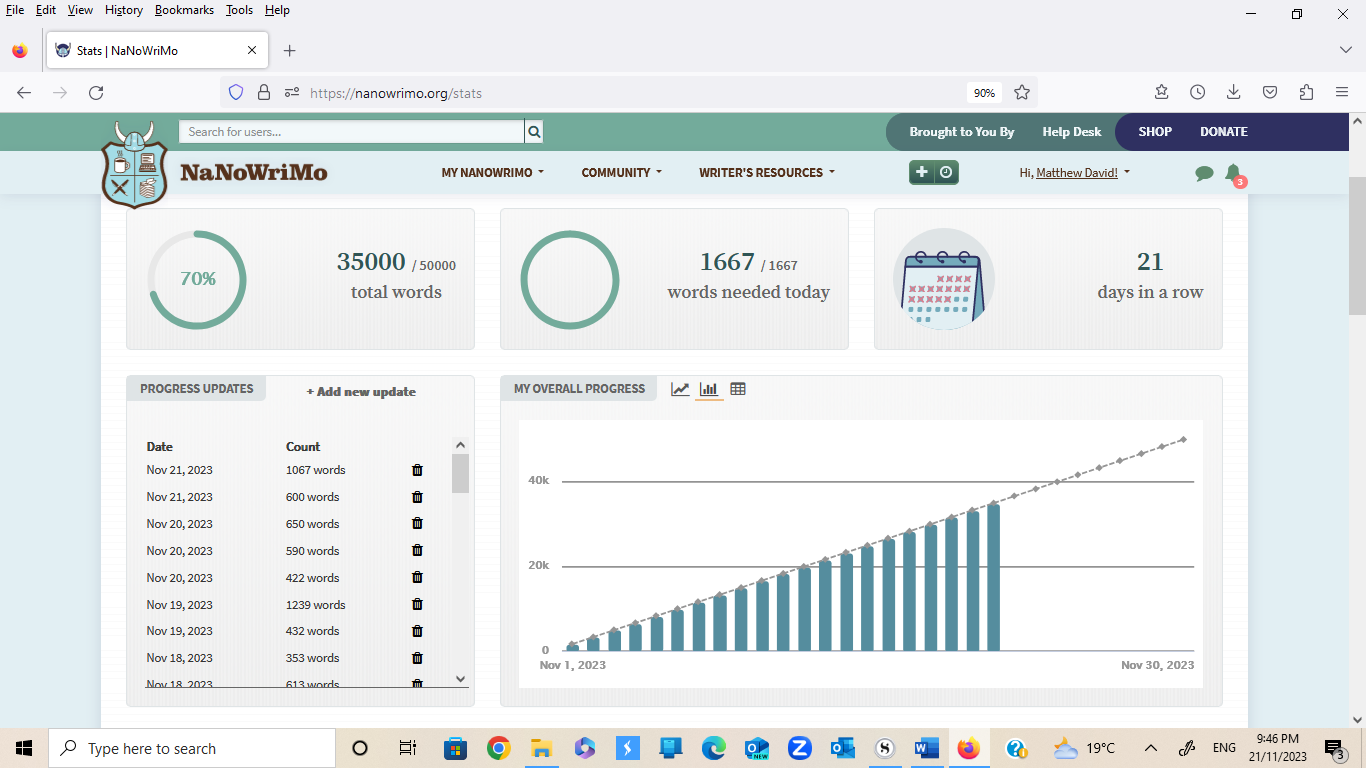The width and height of the screenshot is (1366, 768).
Task: Open the Tools menu
Action: tap(240, 10)
